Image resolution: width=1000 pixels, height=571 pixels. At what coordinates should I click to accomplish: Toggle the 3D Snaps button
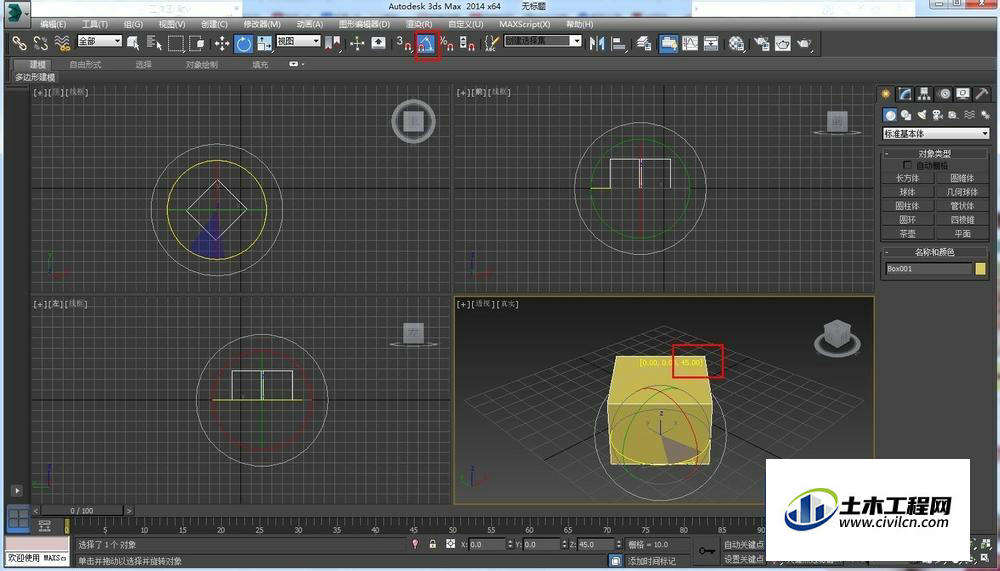404,43
